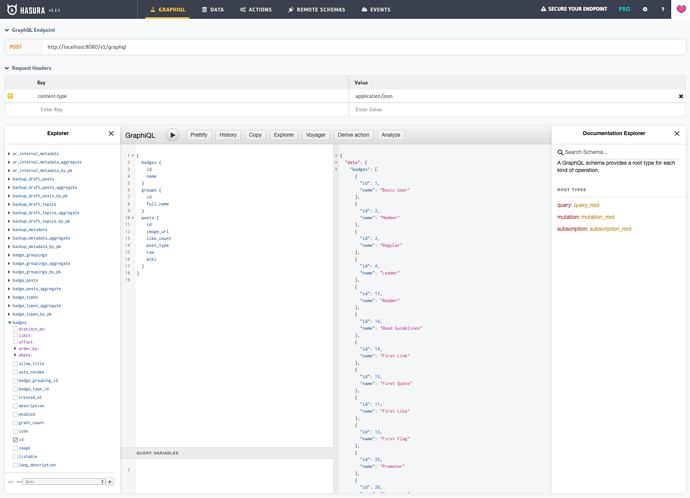690x498 pixels.
Task: Expand the badge_groupings node
Action: [x=9, y=255]
